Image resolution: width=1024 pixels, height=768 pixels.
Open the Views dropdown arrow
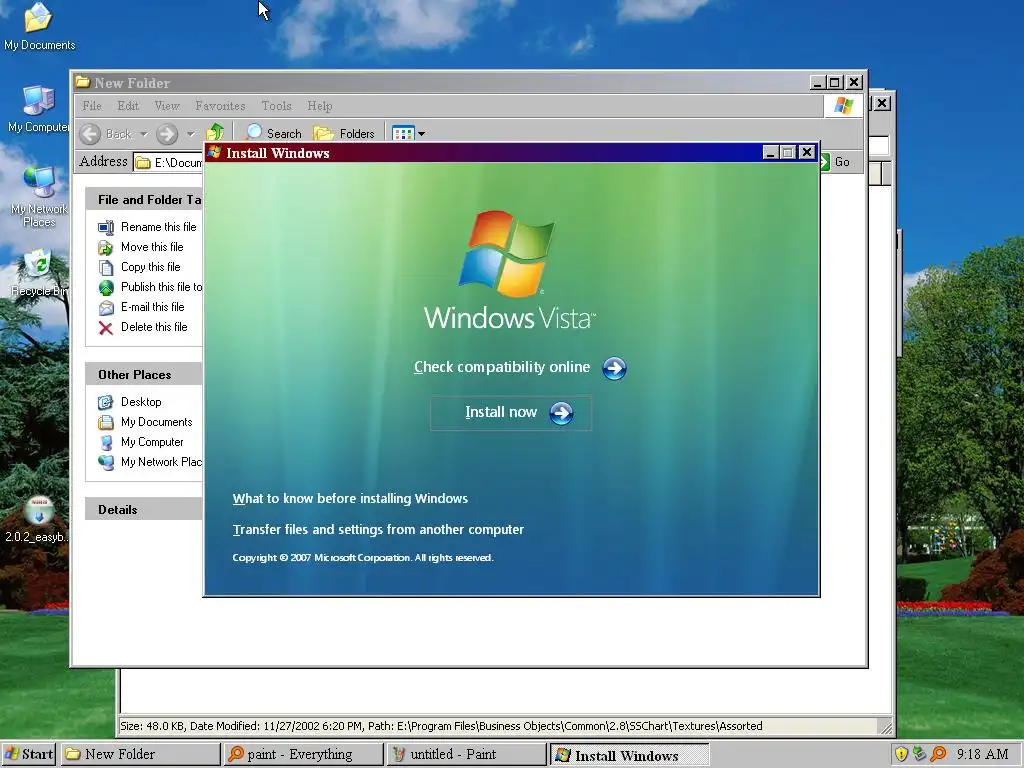(x=421, y=134)
